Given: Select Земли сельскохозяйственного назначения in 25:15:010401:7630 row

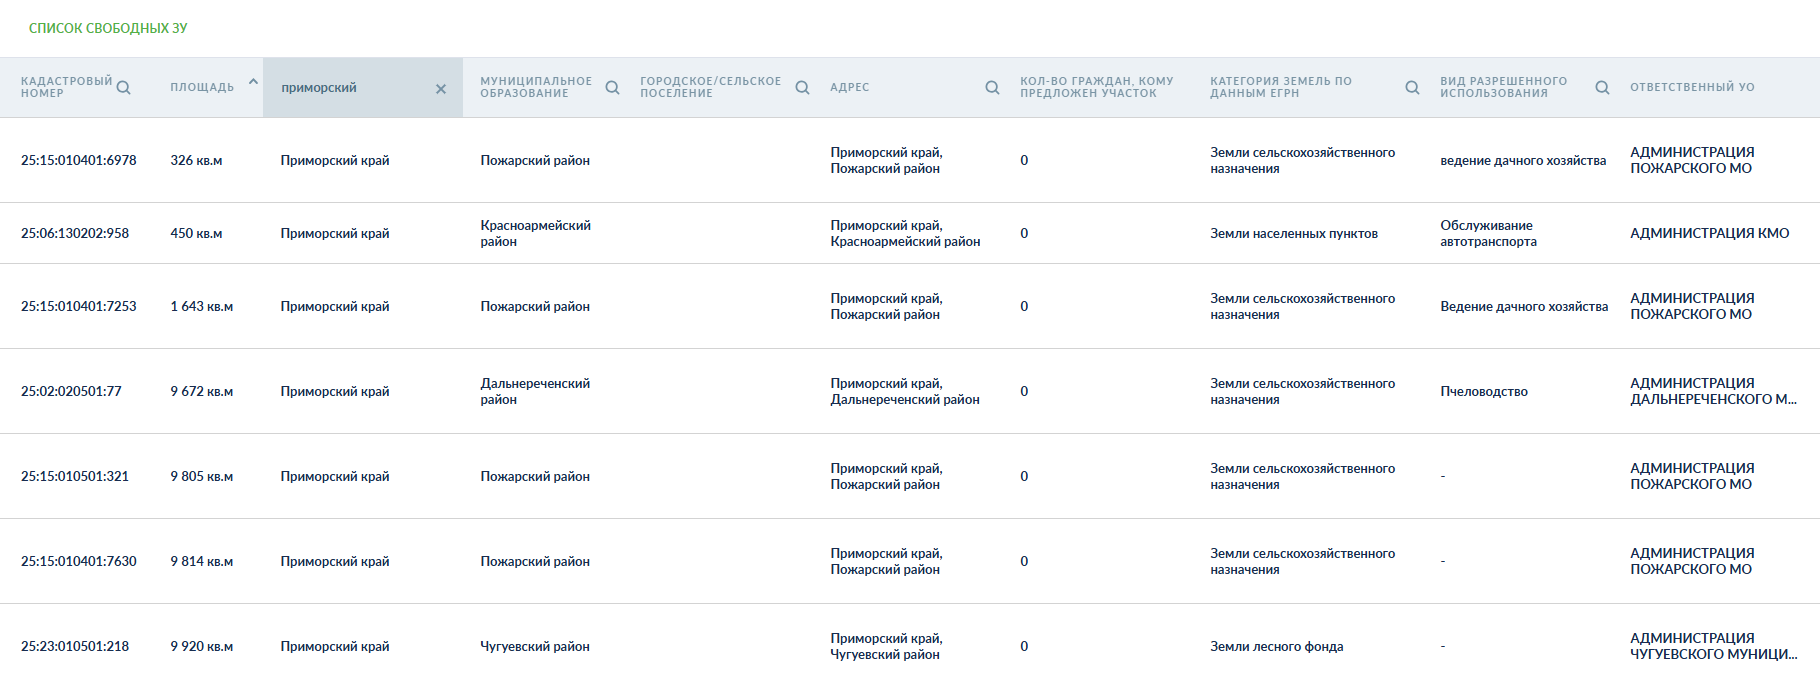Looking at the screenshot, I should (x=1302, y=561).
